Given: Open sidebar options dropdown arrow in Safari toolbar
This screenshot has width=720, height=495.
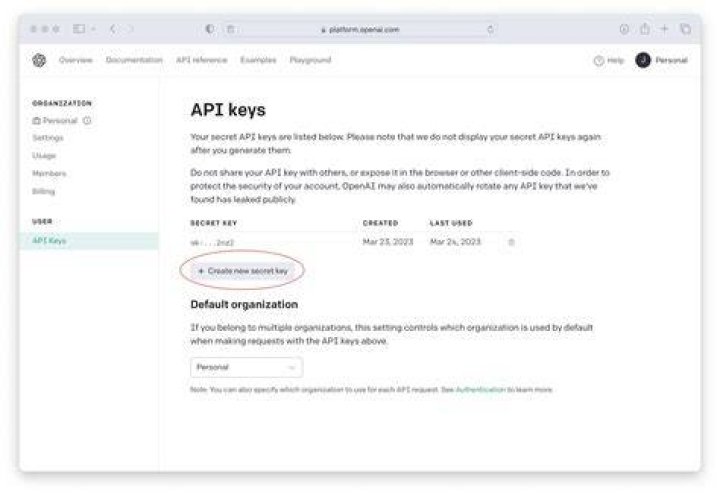Looking at the screenshot, I should (x=93, y=29).
